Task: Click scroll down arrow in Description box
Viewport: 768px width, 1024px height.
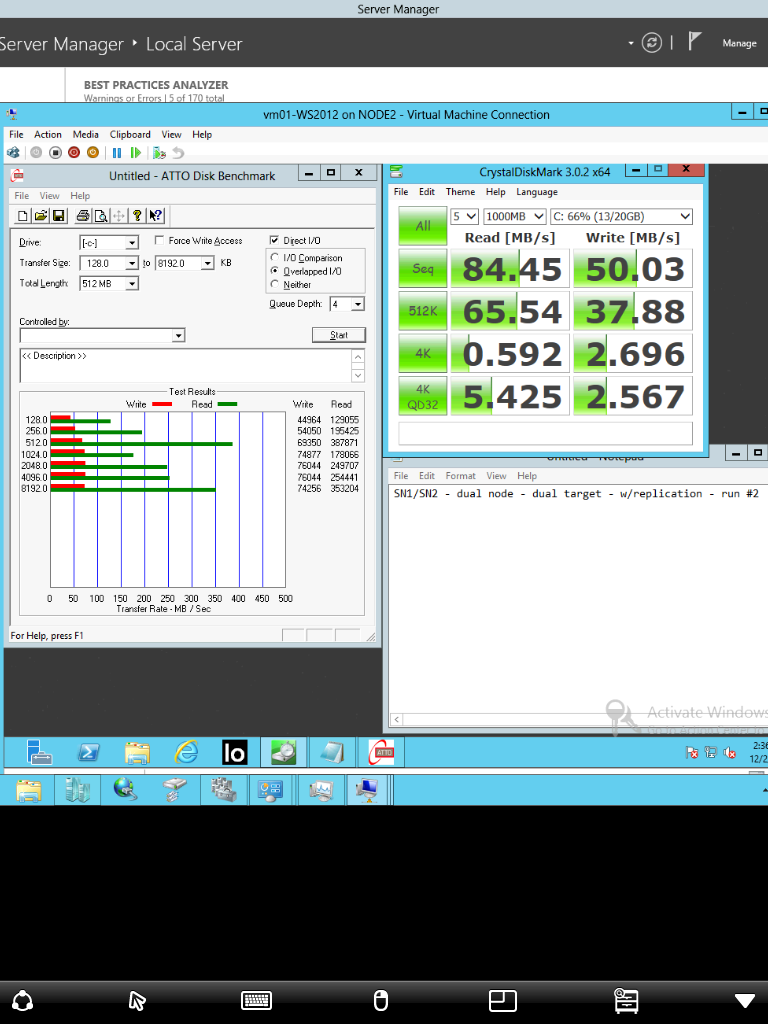Action: click(358, 376)
